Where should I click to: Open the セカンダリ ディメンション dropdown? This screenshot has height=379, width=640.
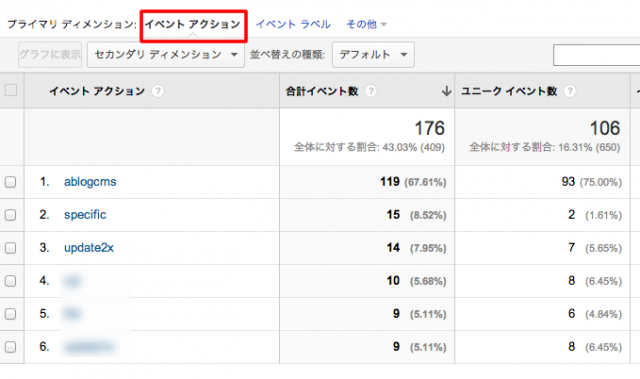(166, 55)
